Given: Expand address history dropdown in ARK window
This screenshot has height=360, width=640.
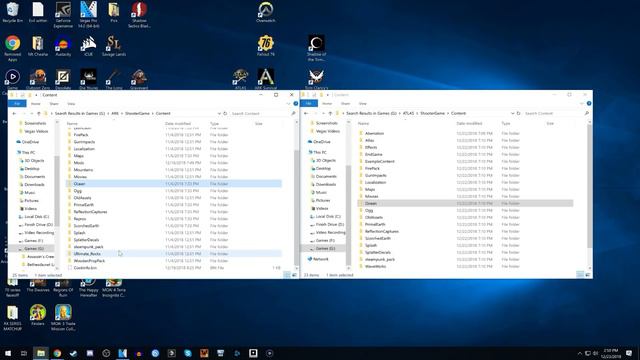Looking at the screenshot, I should [220, 113].
